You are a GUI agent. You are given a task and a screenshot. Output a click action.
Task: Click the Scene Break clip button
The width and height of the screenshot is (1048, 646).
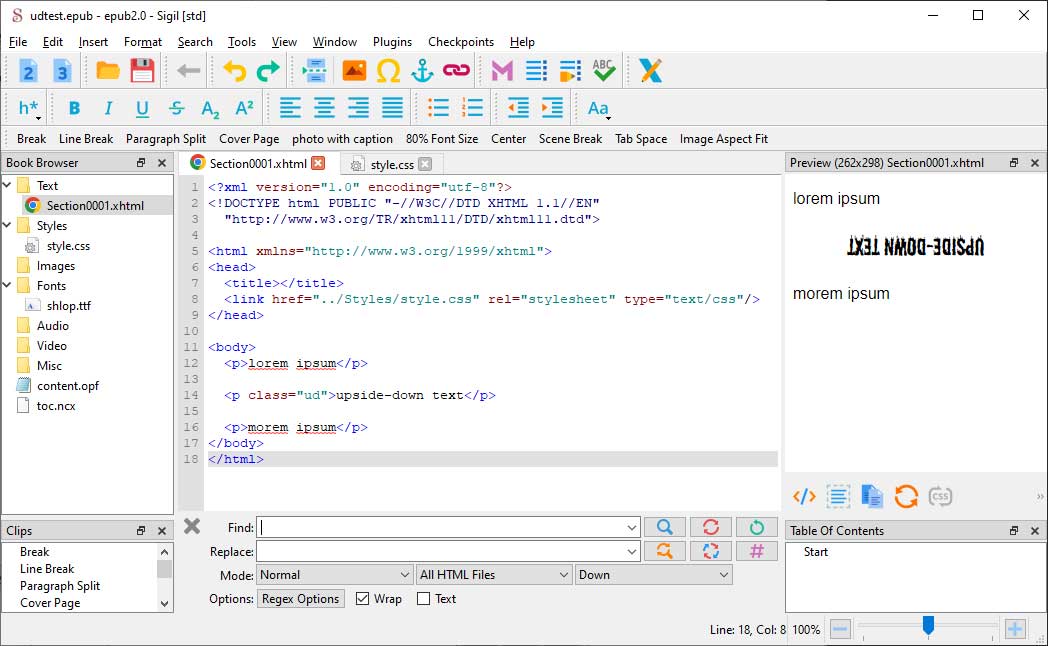pyautogui.click(x=570, y=139)
